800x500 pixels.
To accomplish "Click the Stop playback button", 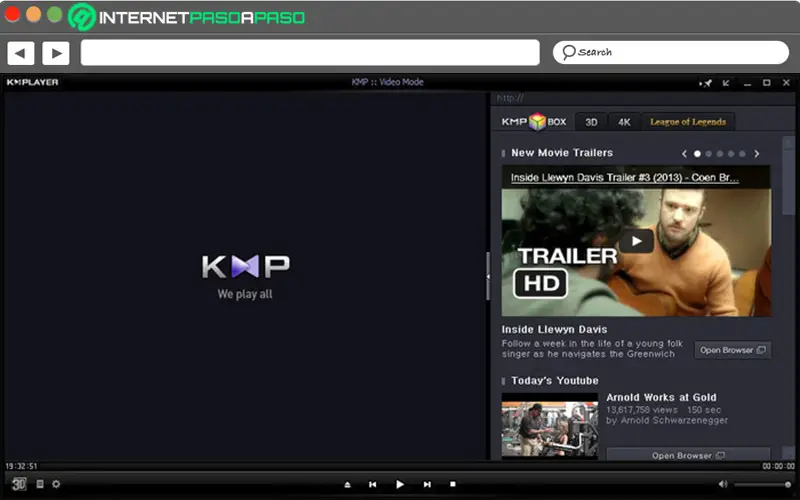I will (x=453, y=484).
